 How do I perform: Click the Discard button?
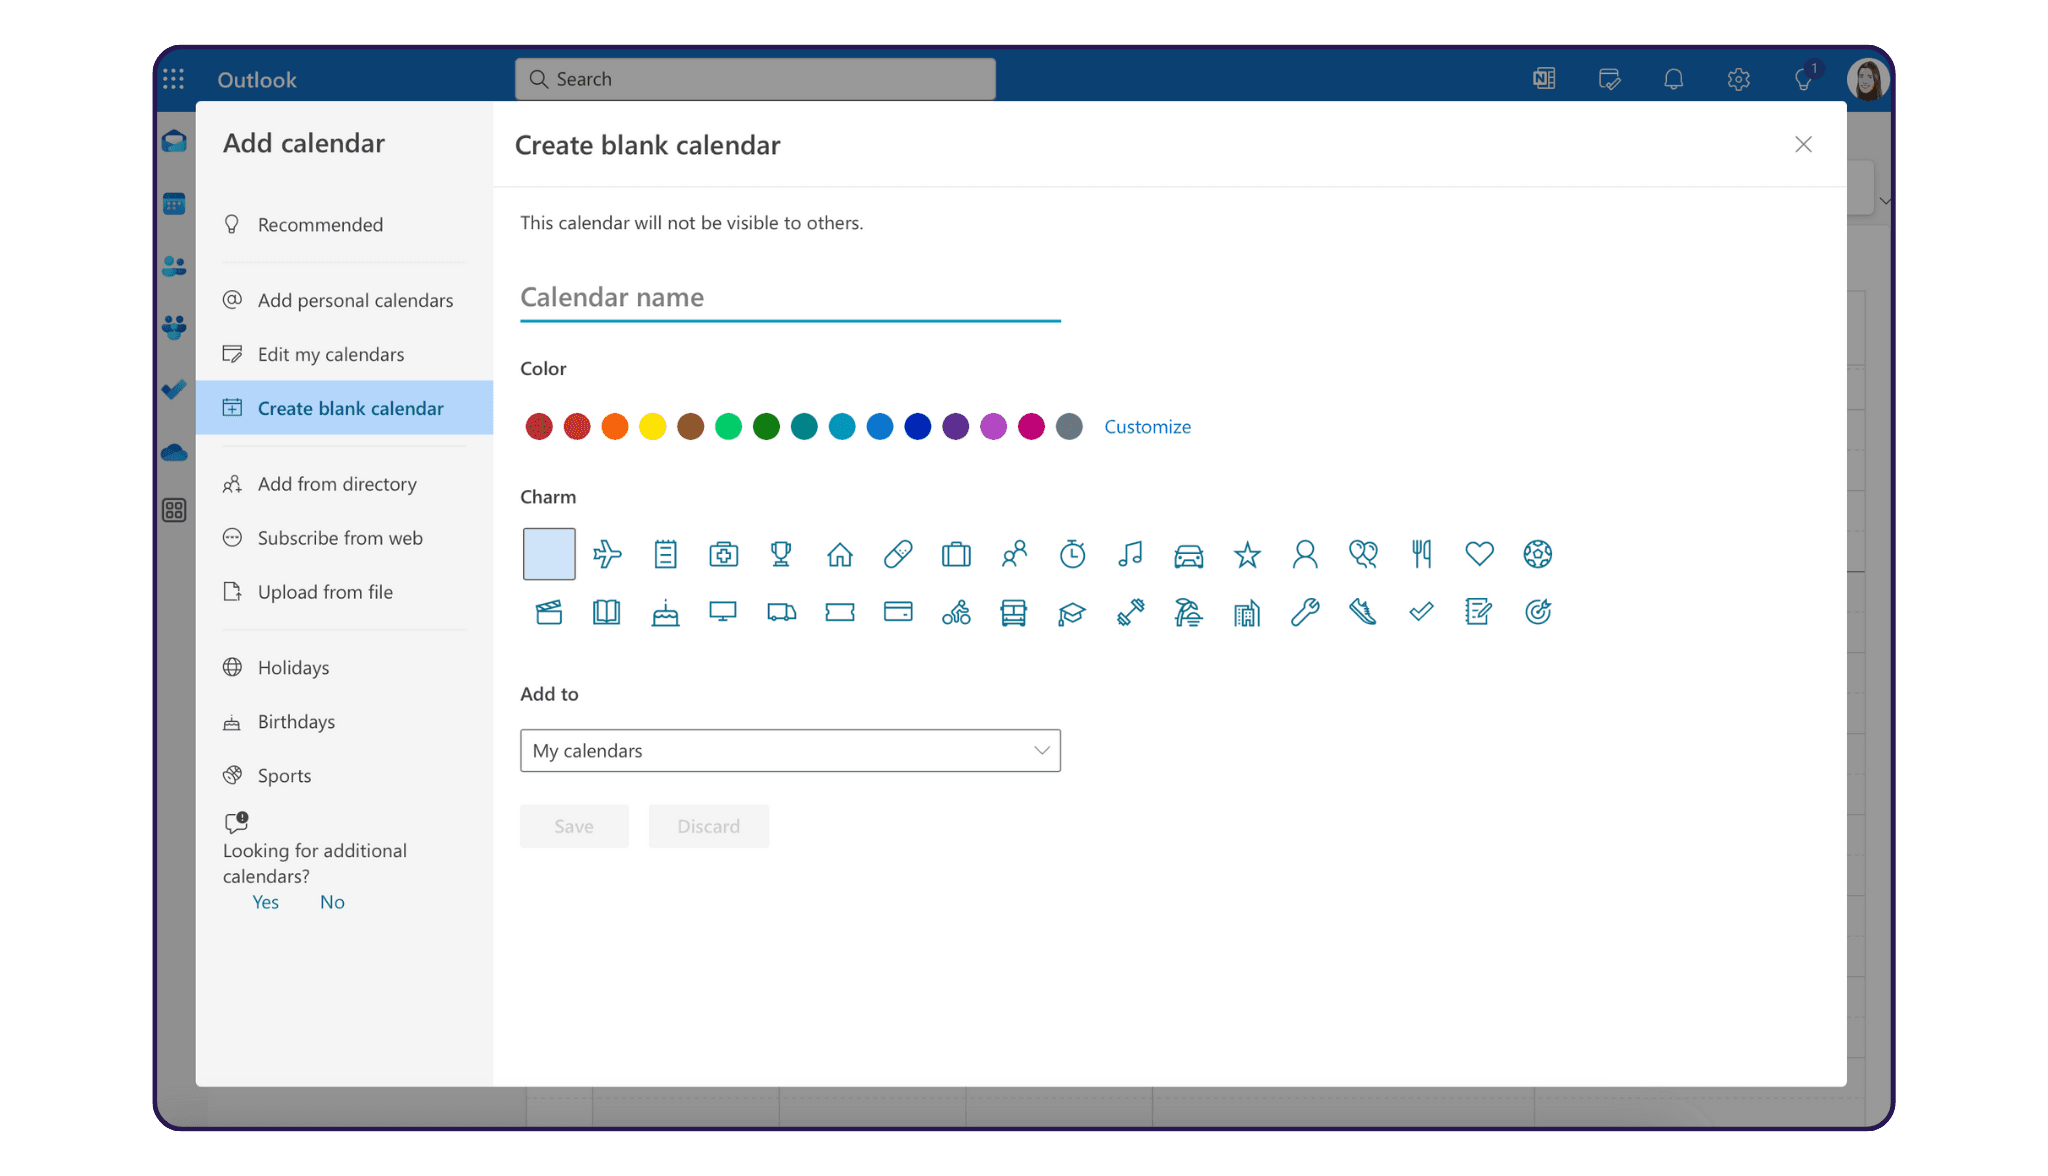coord(709,826)
